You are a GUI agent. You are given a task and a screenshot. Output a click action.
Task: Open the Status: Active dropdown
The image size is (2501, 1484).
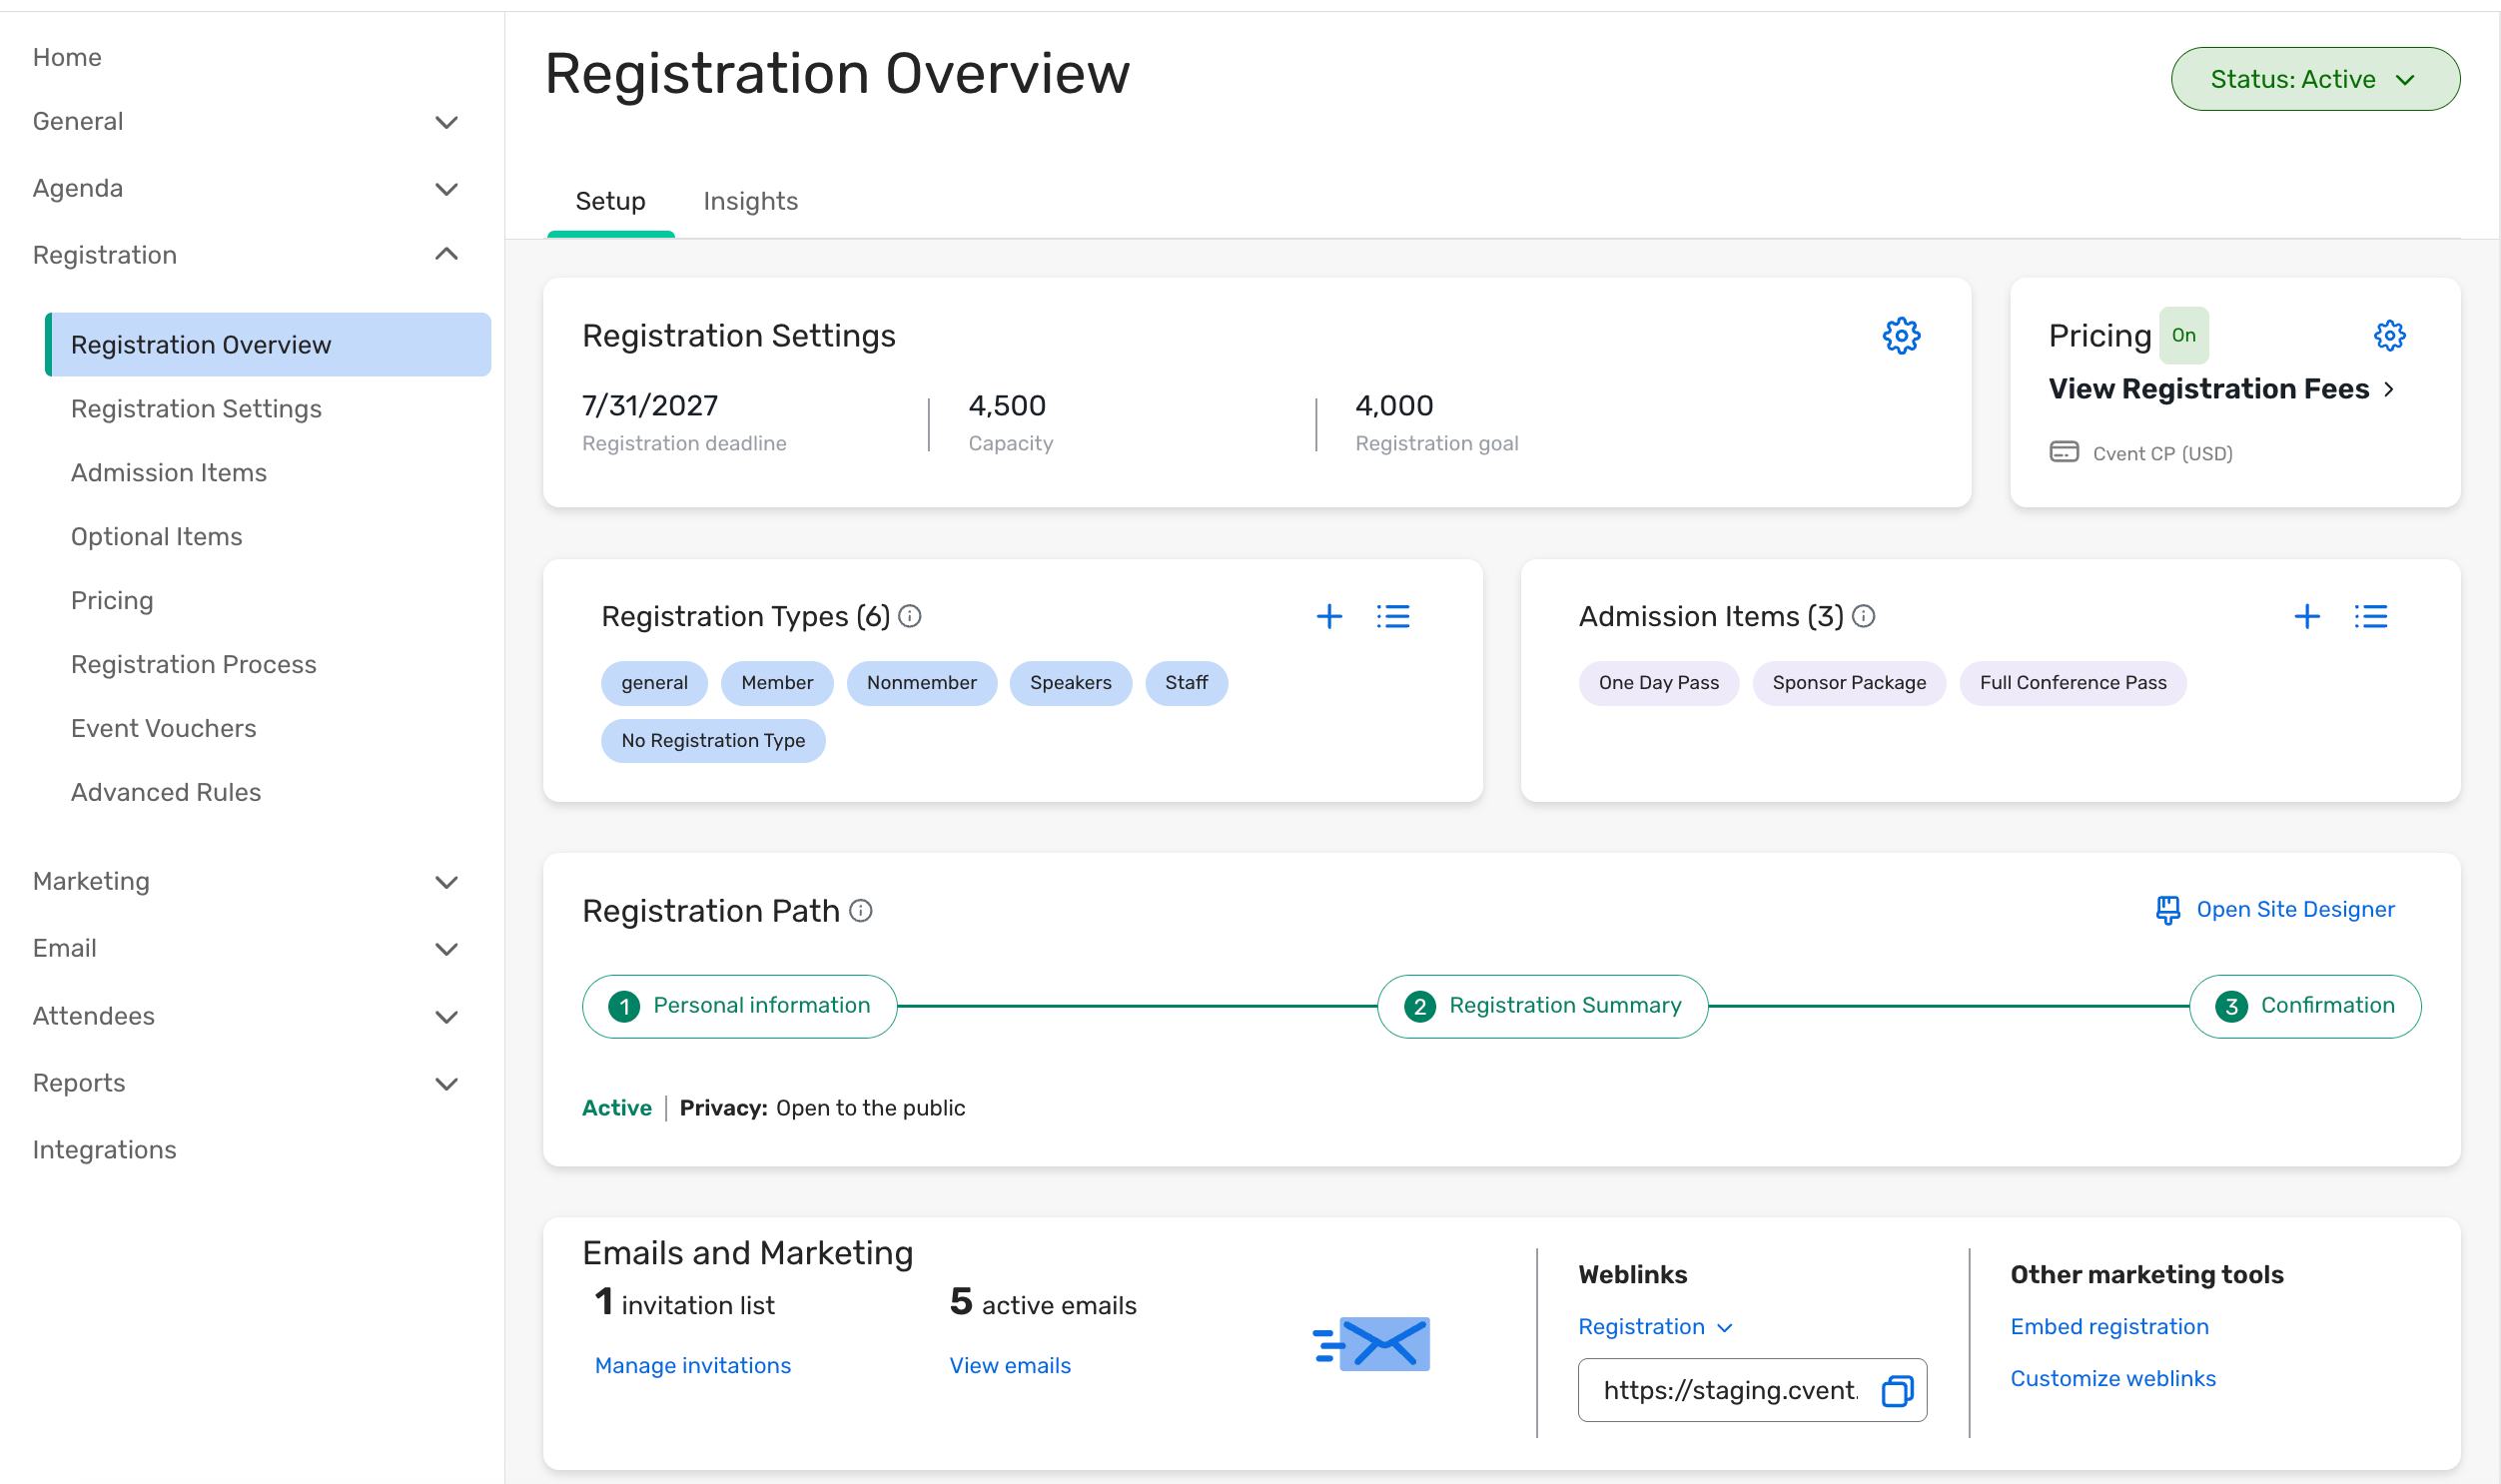(x=2314, y=79)
